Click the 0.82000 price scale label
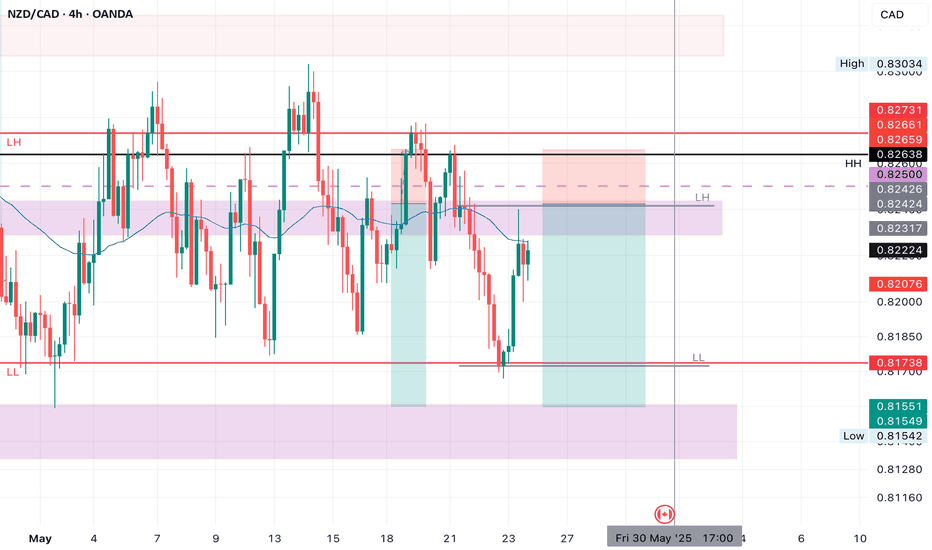The width and height of the screenshot is (932, 550). pyautogui.click(x=899, y=302)
